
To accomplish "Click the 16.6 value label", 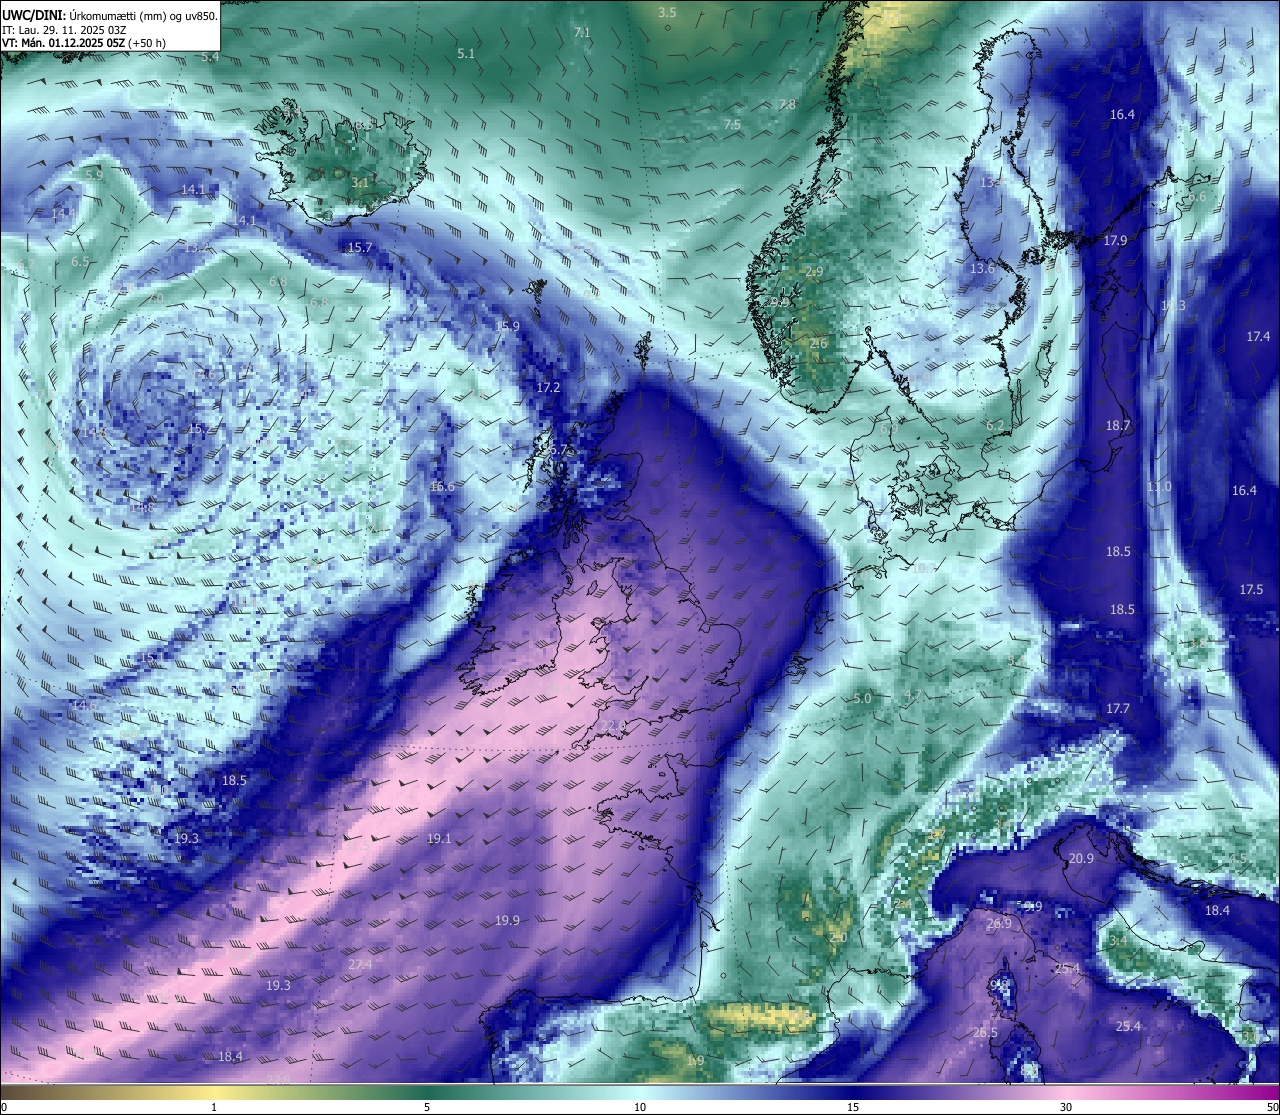I will (x=442, y=487).
